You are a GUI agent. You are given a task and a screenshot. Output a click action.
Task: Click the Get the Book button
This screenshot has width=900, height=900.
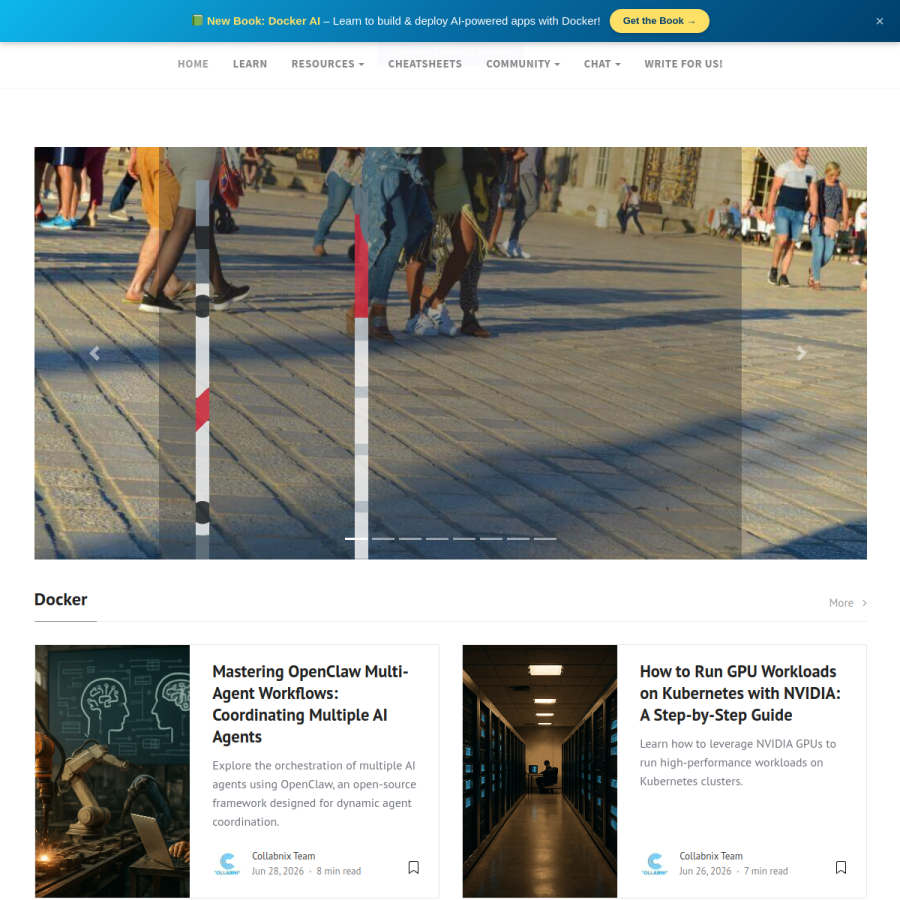click(x=659, y=21)
